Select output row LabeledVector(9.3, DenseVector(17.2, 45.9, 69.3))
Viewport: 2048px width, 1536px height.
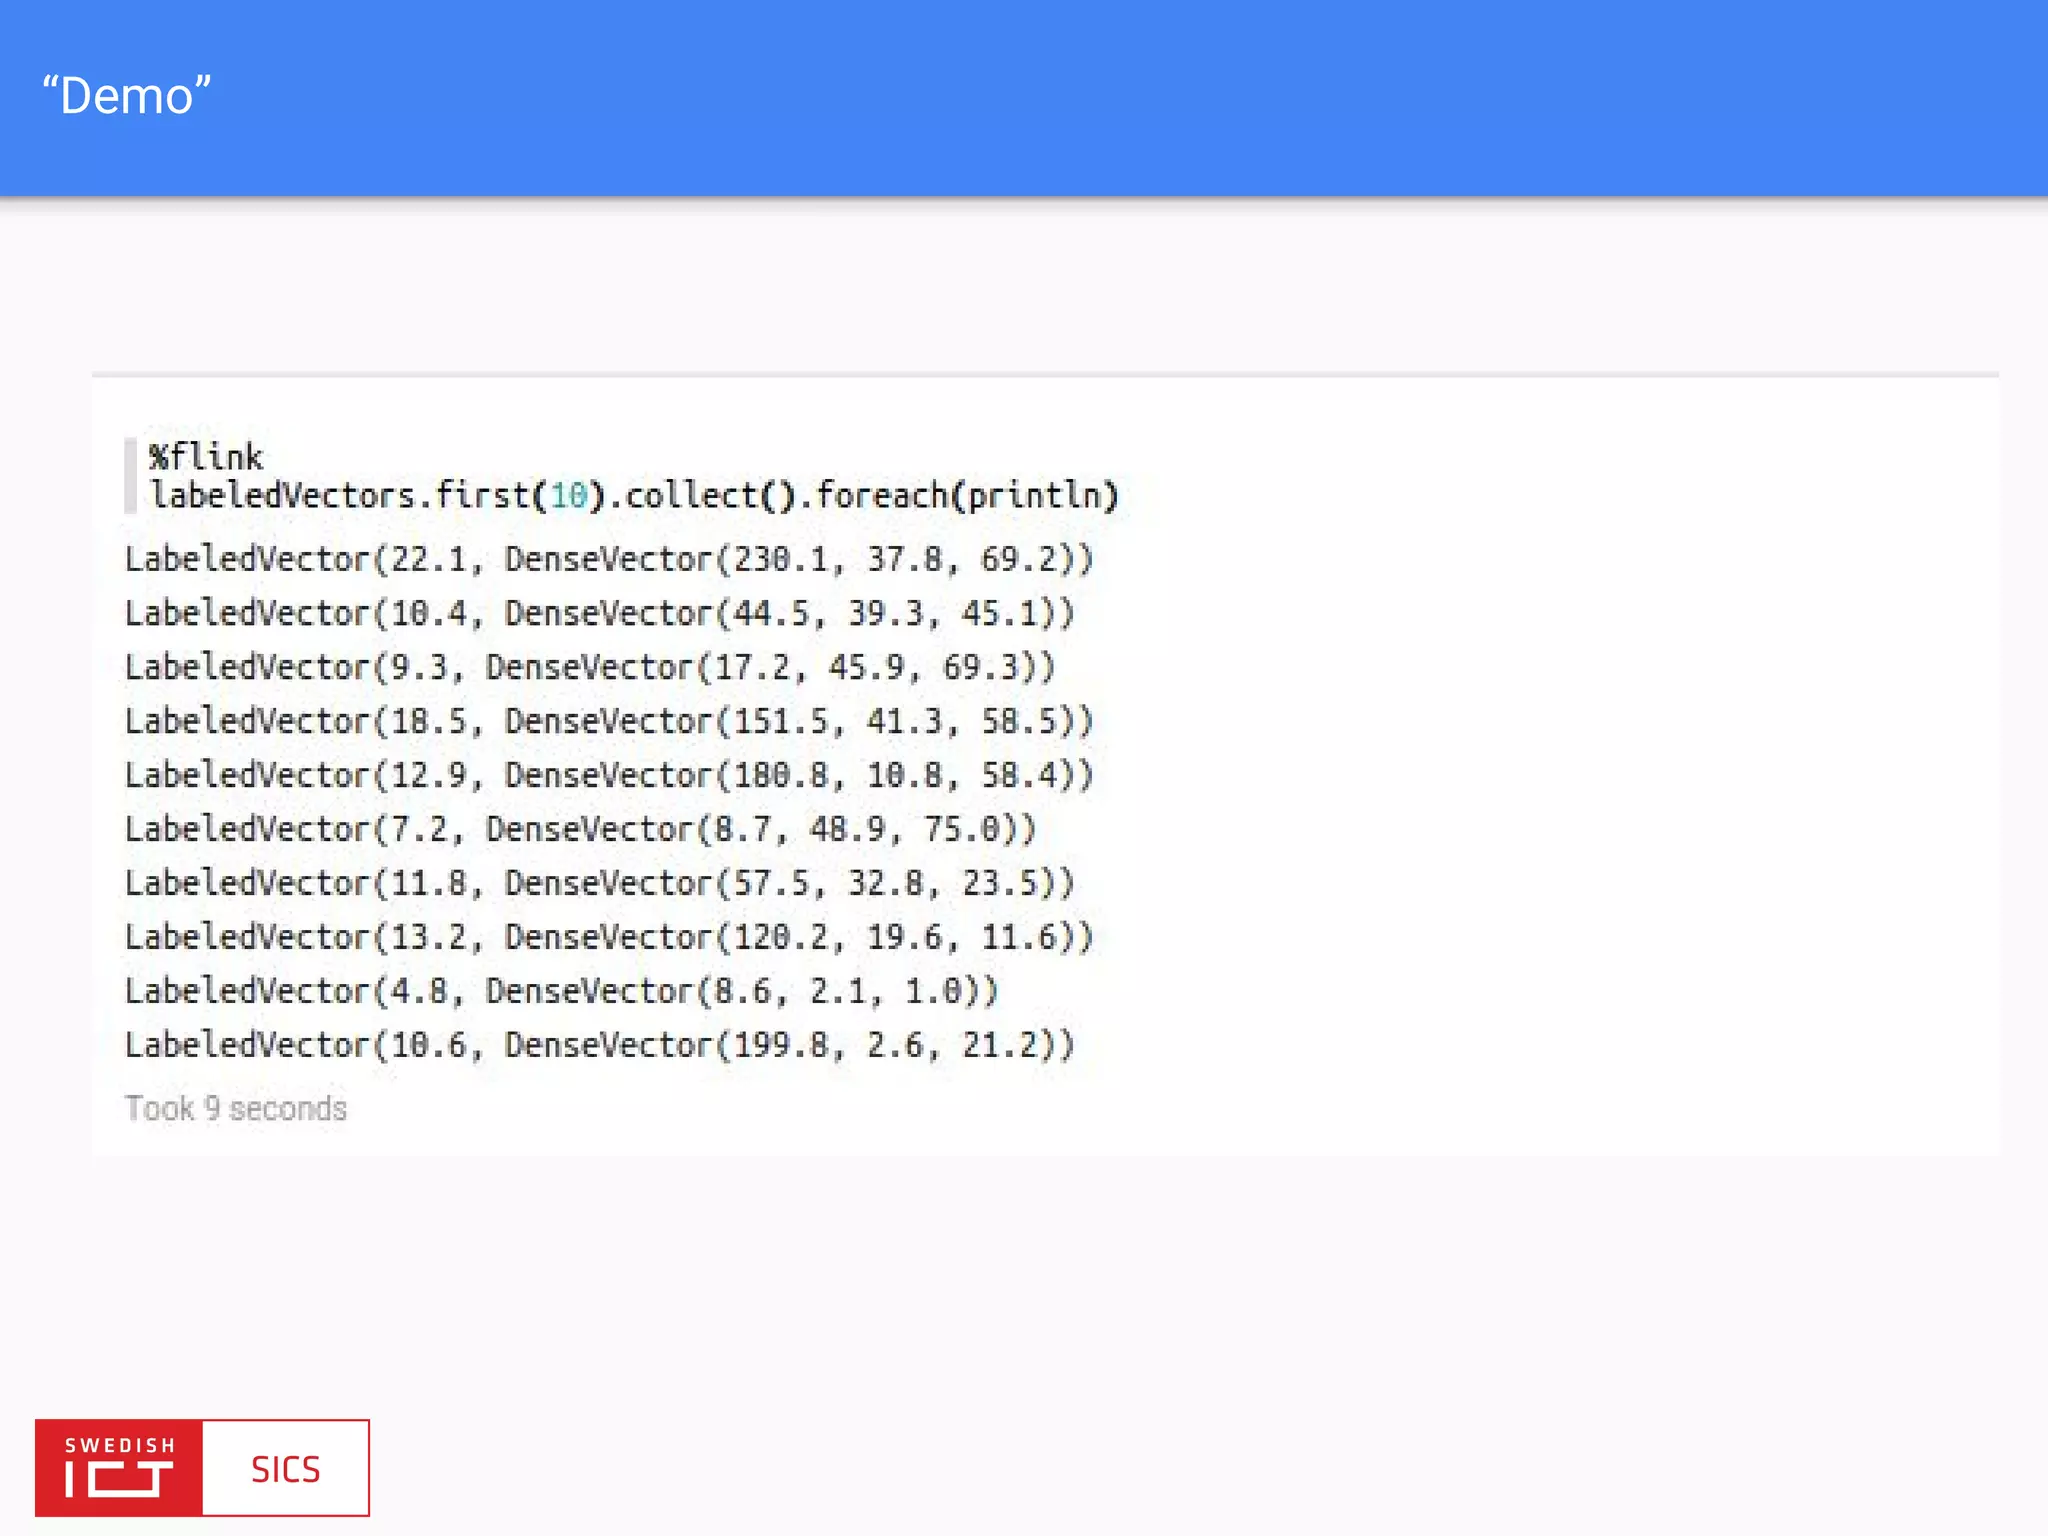click(590, 667)
